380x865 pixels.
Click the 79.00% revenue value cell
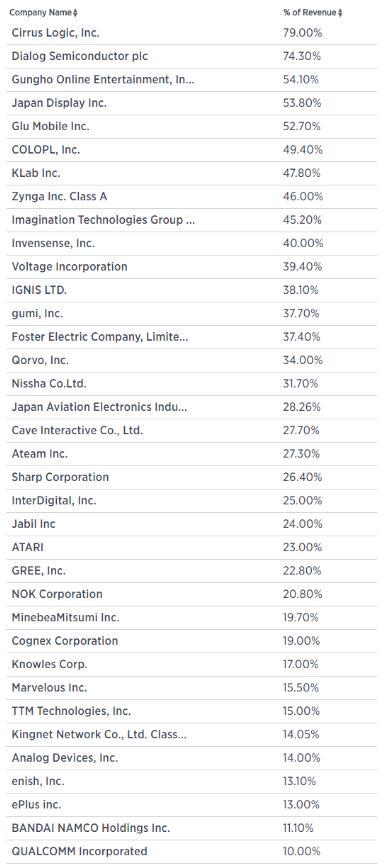pyautogui.click(x=302, y=33)
